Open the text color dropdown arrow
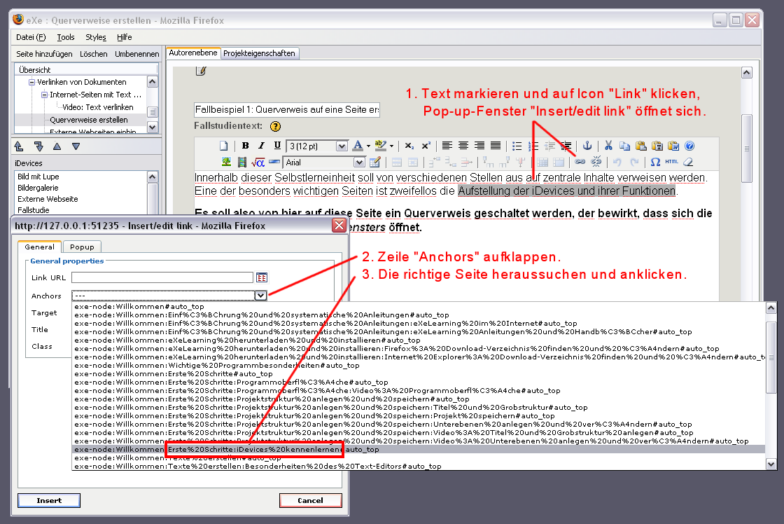This screenshot has width=784, height=524. [368, 146]
